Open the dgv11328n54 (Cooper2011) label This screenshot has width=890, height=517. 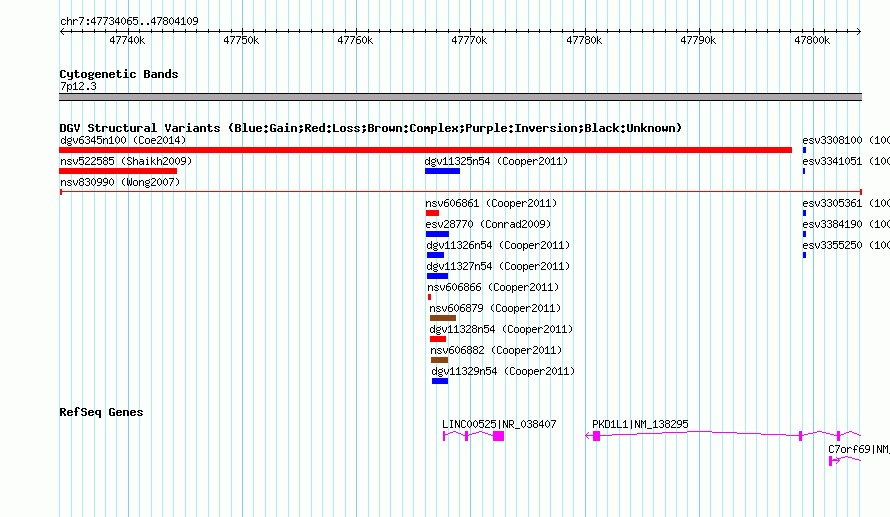pos(501,329)
